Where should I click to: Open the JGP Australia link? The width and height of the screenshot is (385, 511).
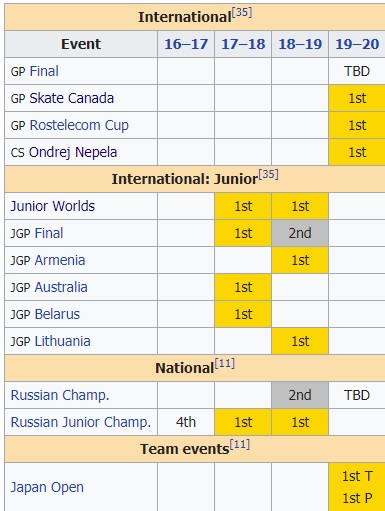coord(61,287)
